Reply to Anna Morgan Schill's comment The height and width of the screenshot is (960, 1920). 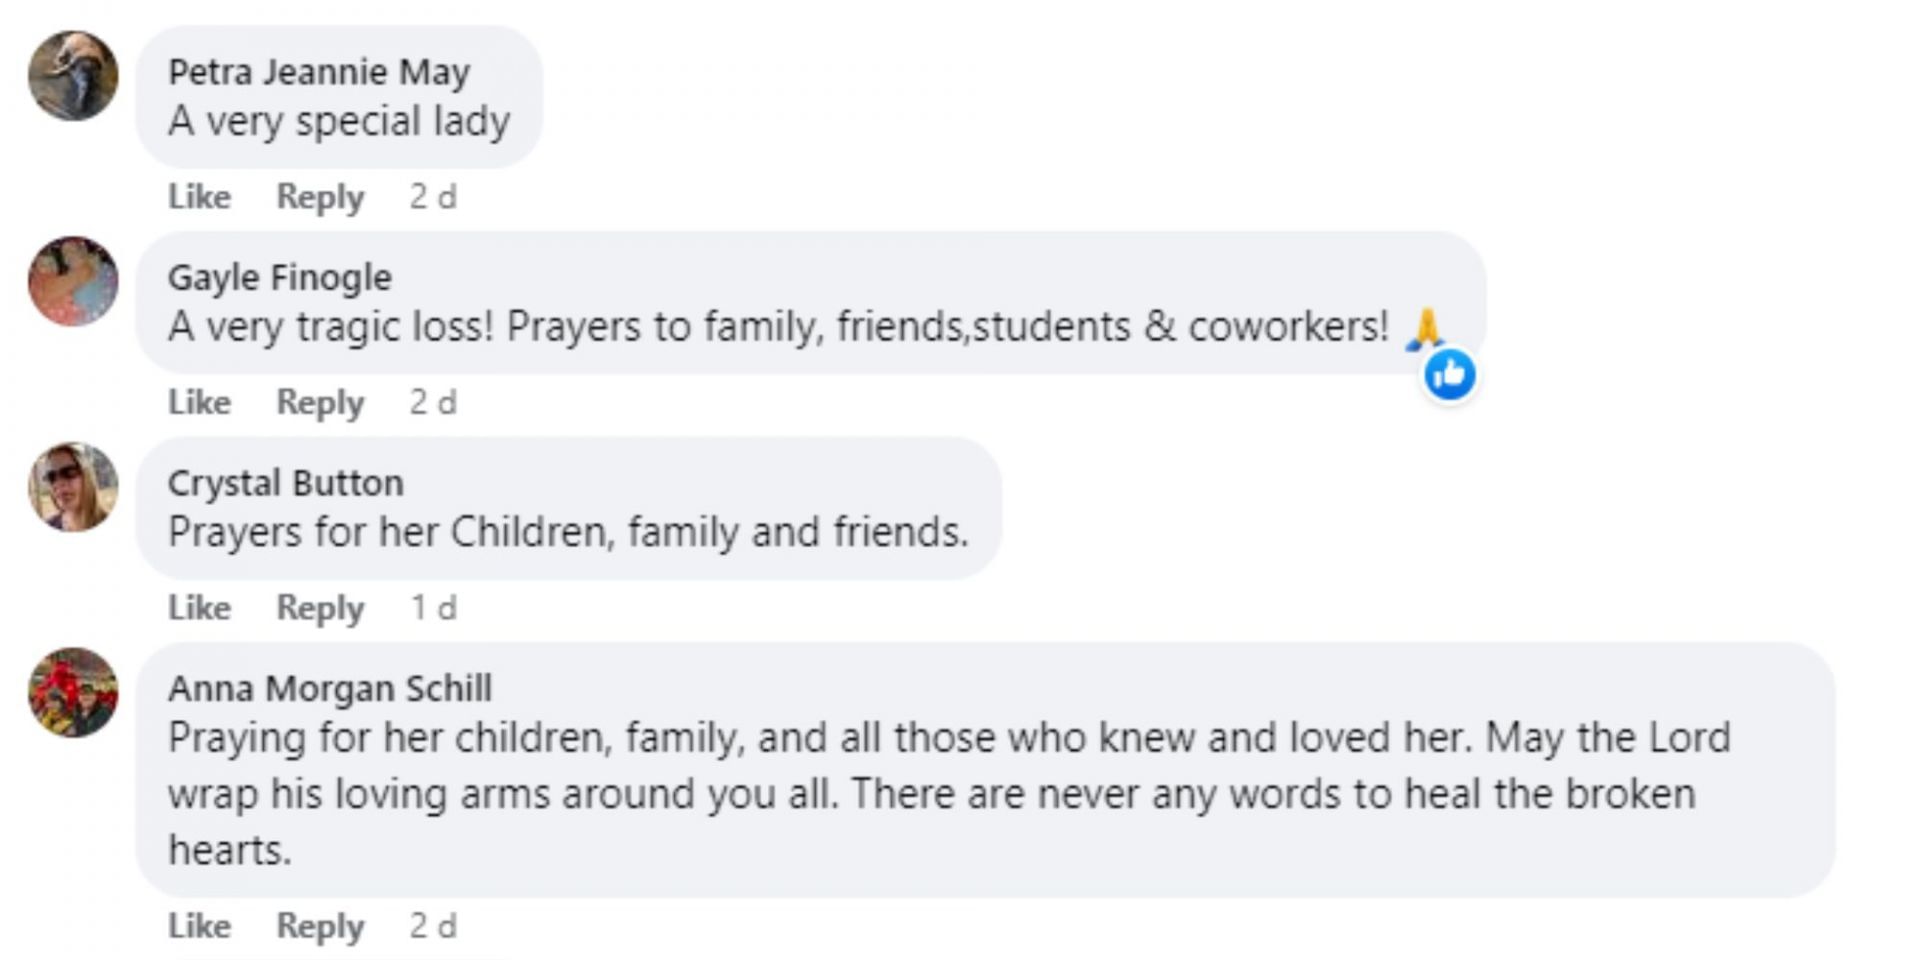(x=320, y=926)
